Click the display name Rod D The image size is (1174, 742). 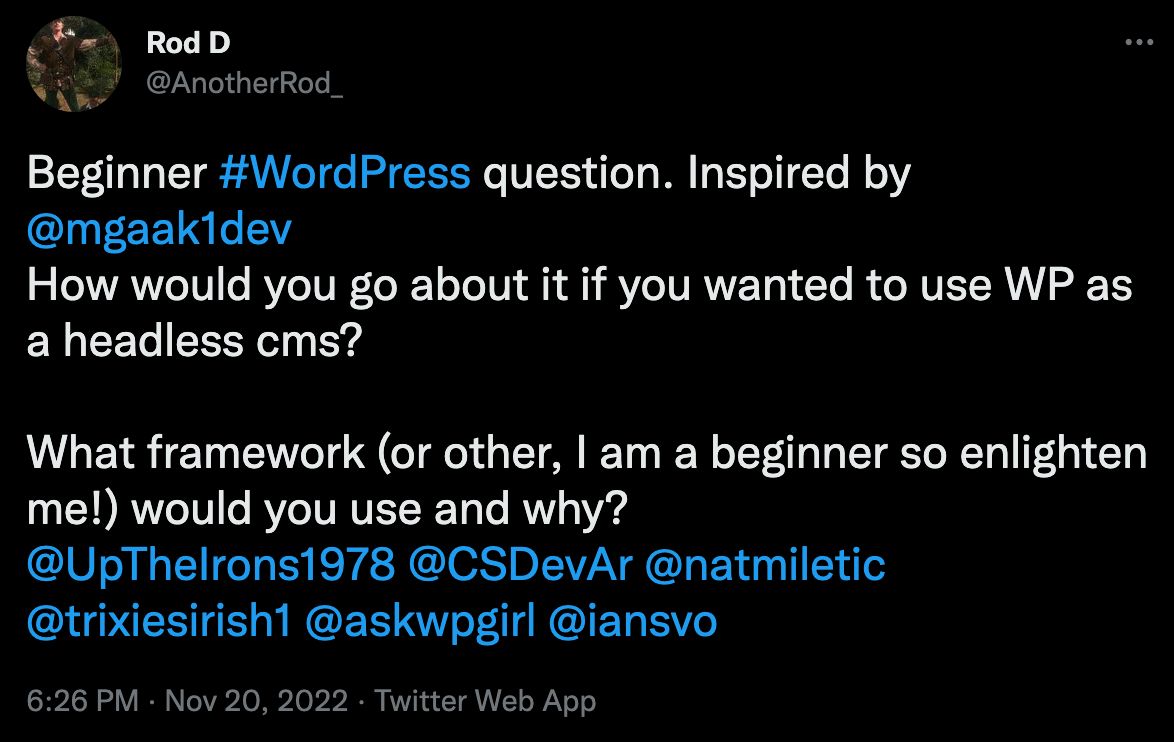[x=187, y=43]
